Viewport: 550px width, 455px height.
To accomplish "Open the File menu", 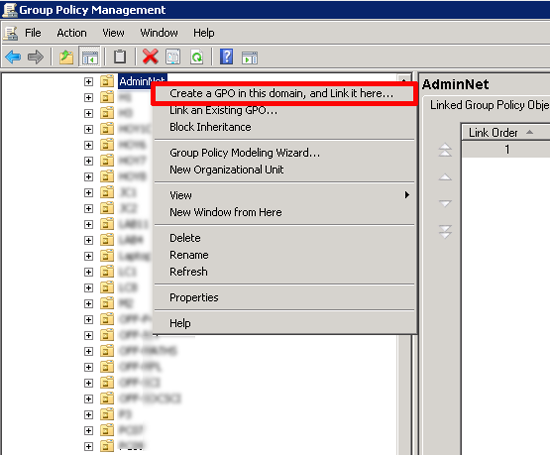I will 33,33.
